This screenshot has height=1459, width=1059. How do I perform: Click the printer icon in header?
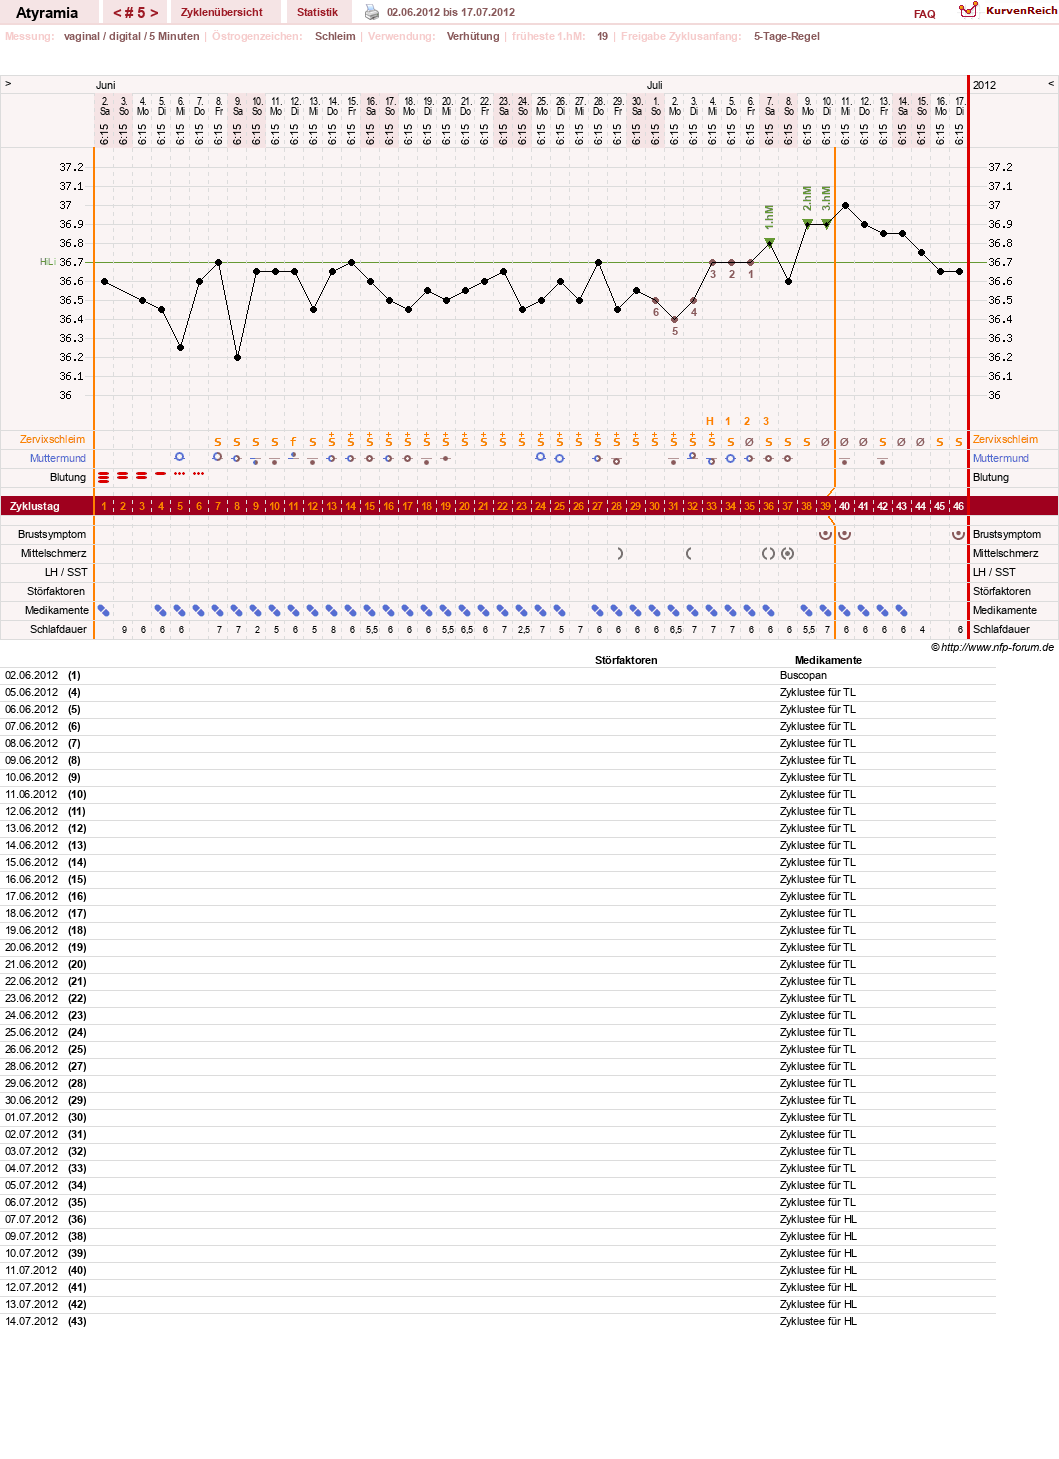coord(372,12)
